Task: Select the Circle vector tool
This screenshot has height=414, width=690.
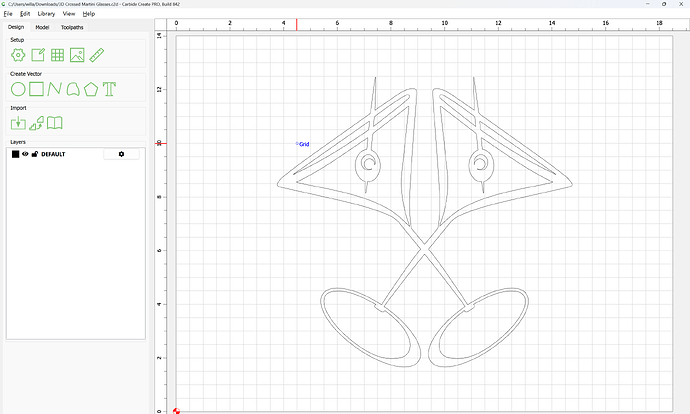Action: 18,89
